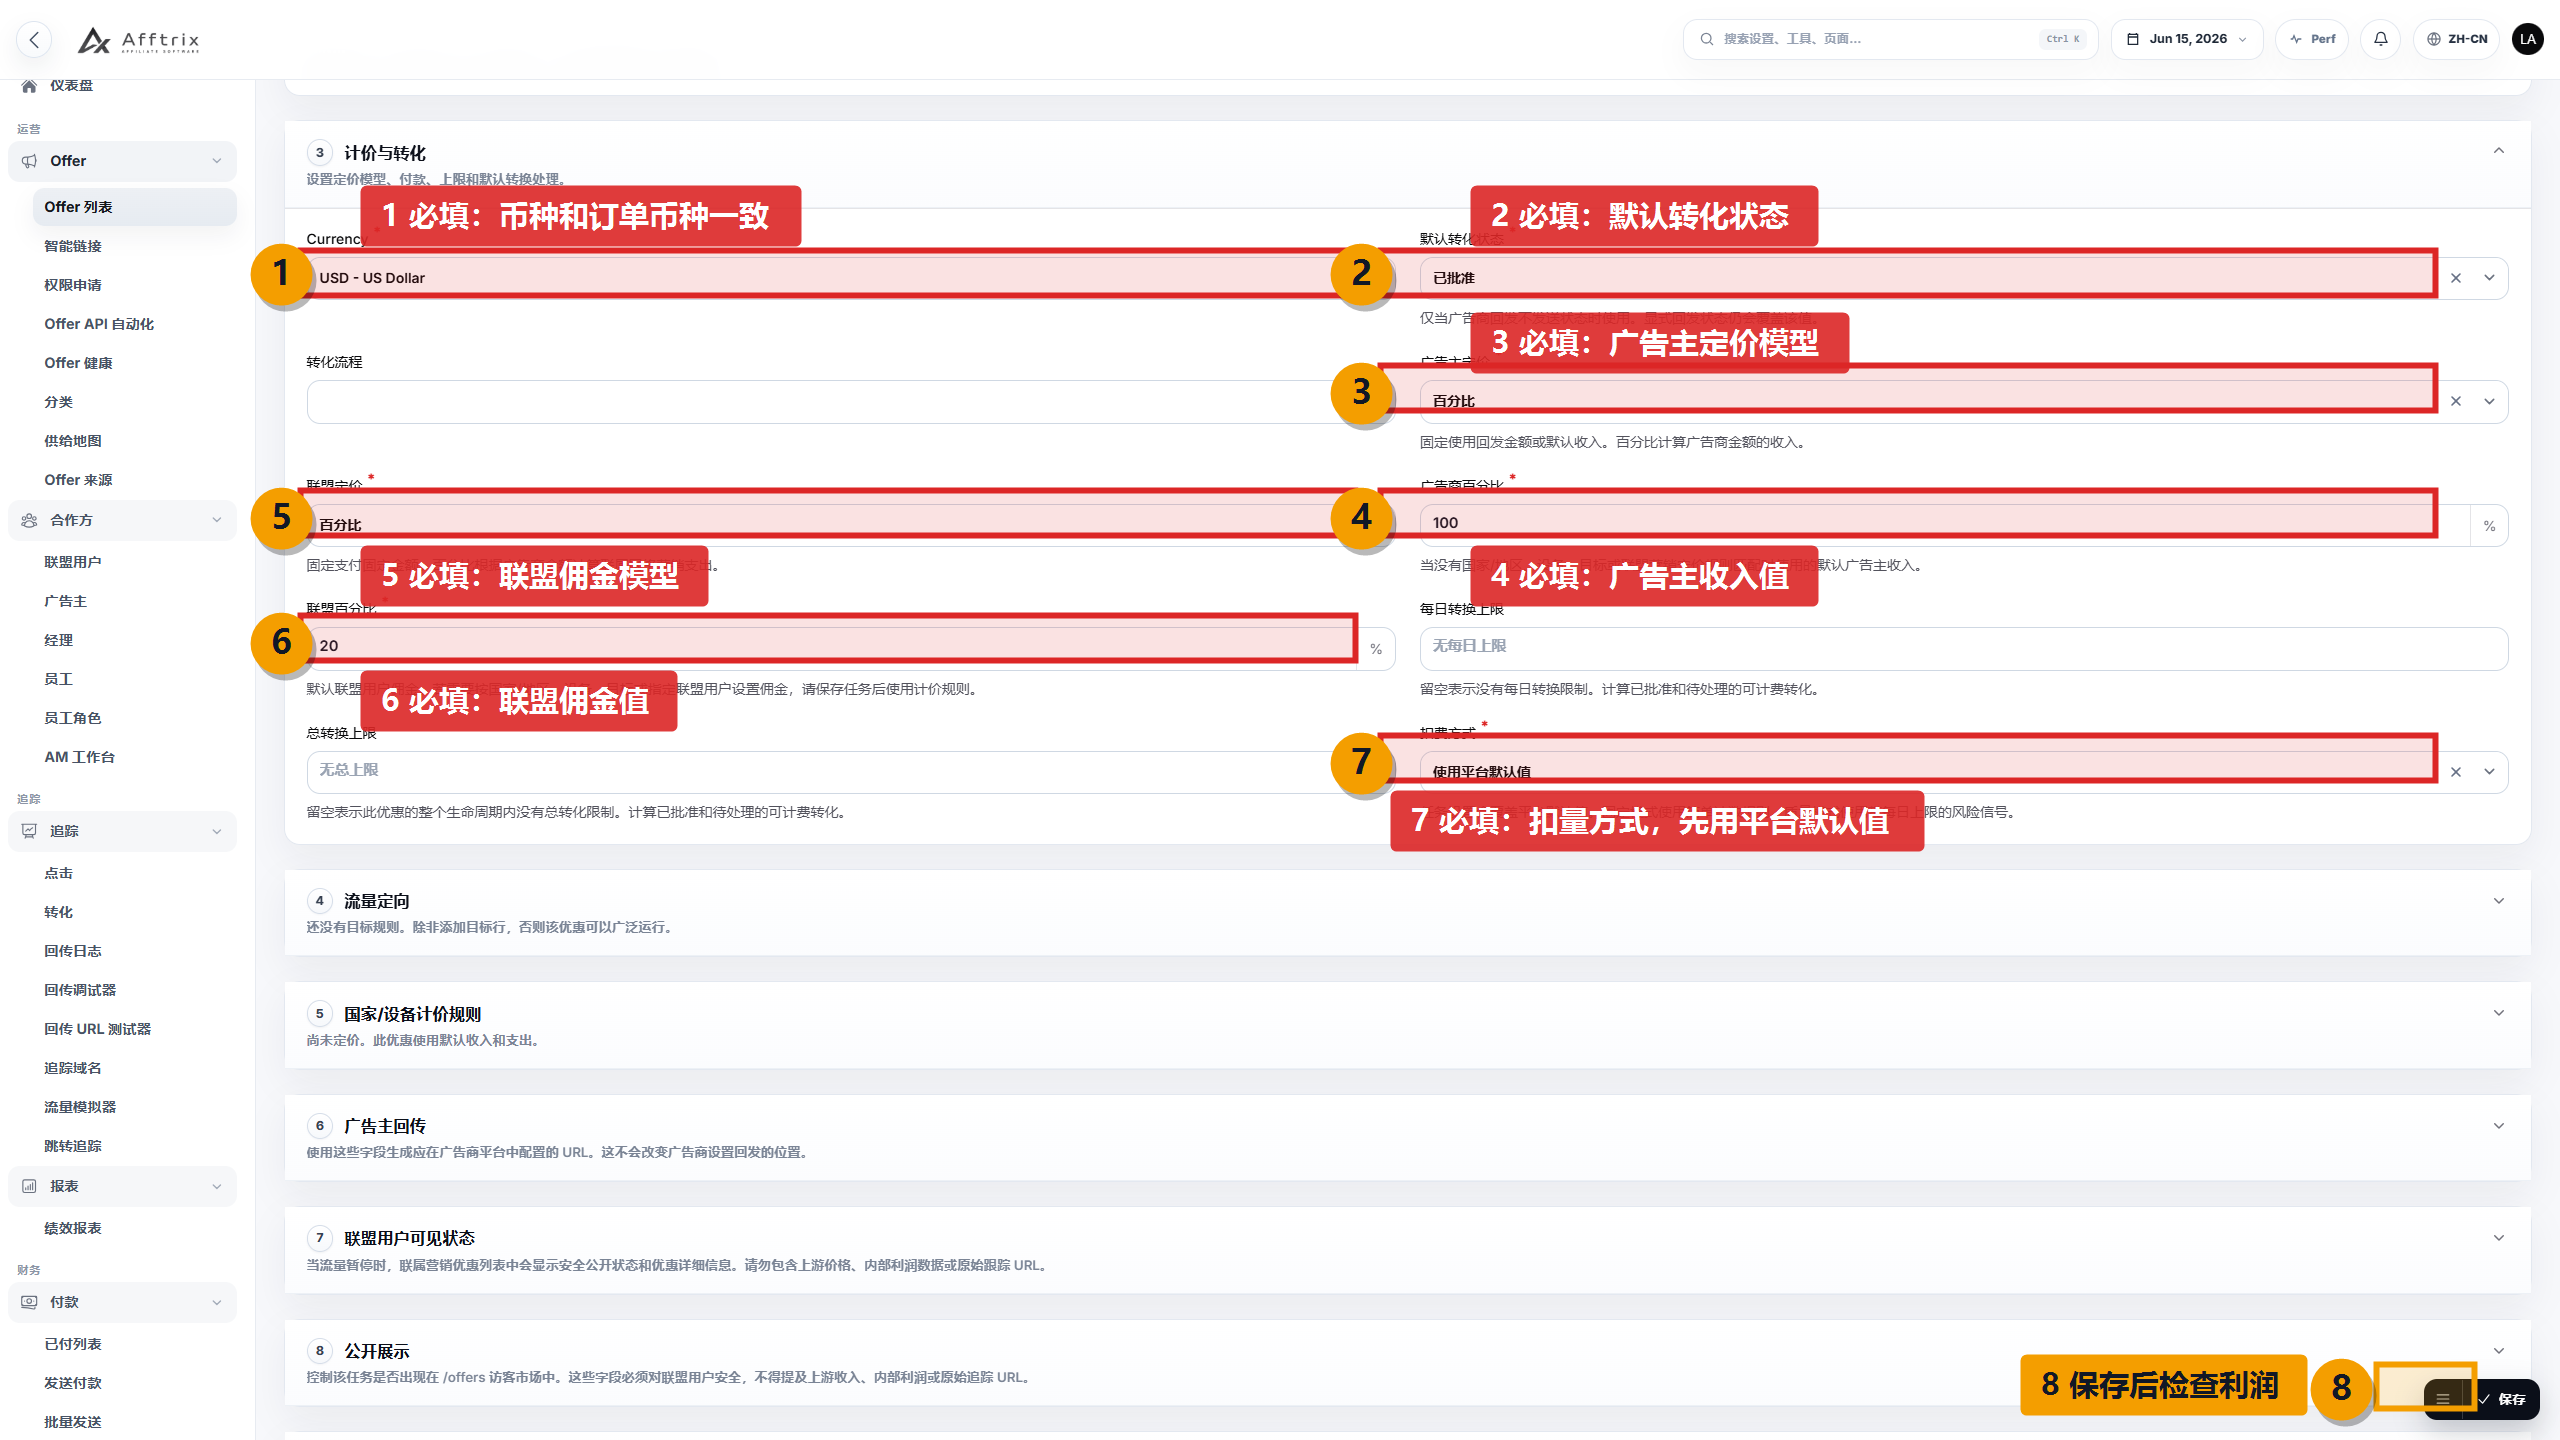Expand the 广告主回传 section

point(2499,1126)
